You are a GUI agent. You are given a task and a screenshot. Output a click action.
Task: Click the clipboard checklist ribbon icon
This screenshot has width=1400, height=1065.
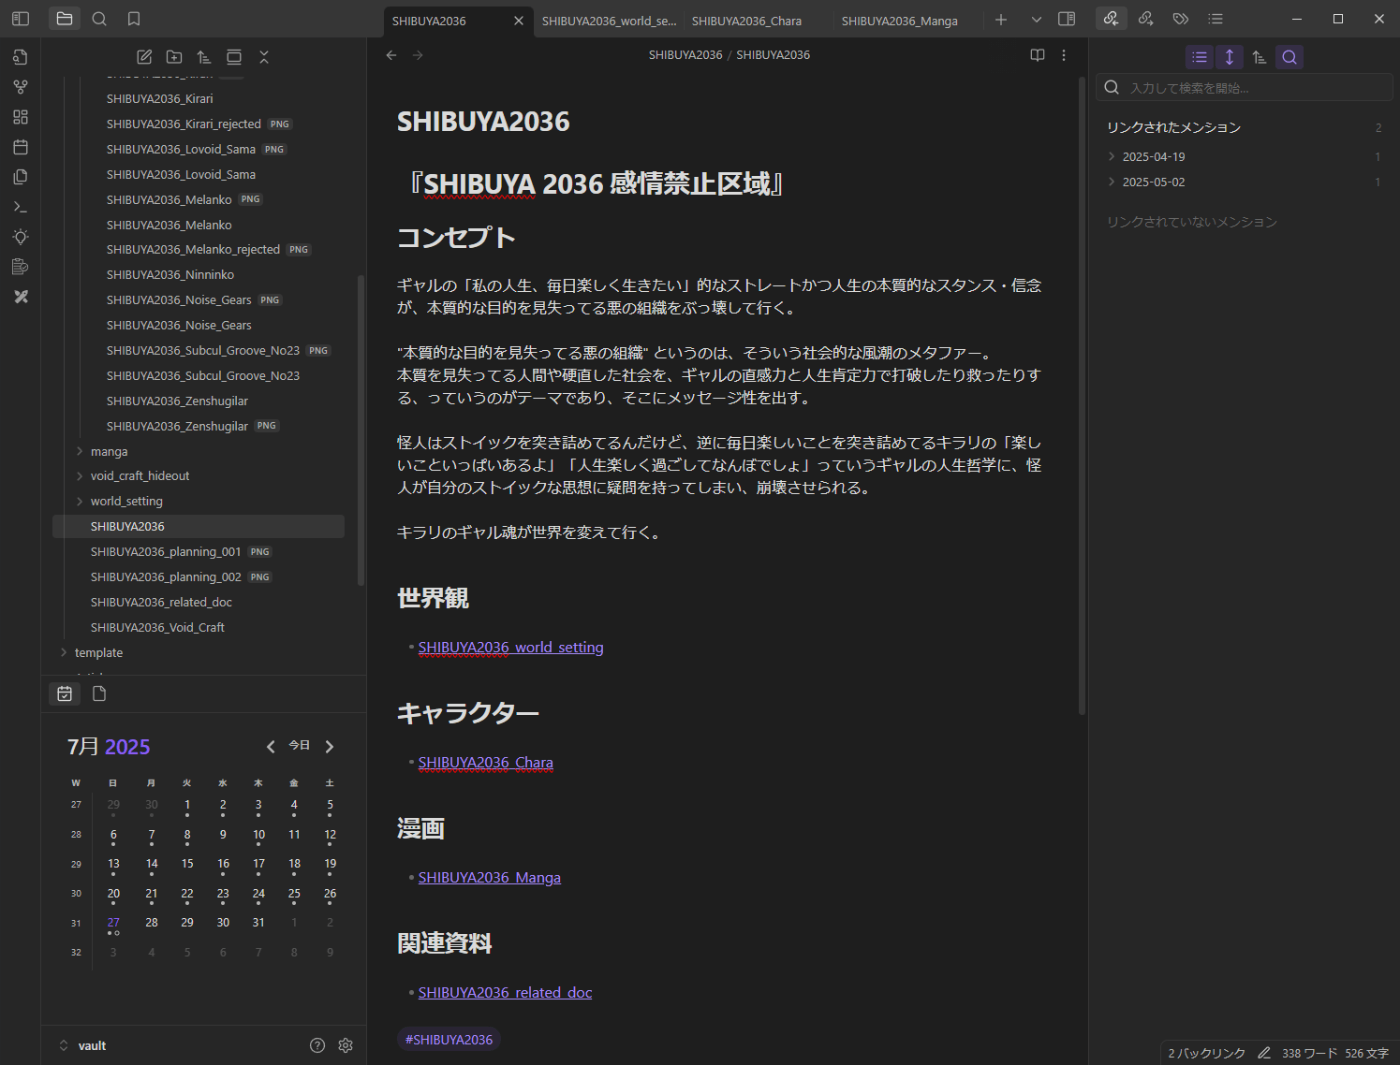pos(20,267)
